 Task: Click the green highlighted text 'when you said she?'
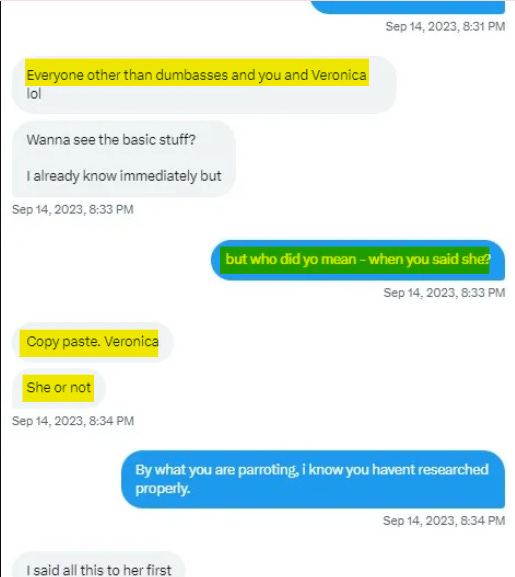pyautogui.click(x=429, y=259)
